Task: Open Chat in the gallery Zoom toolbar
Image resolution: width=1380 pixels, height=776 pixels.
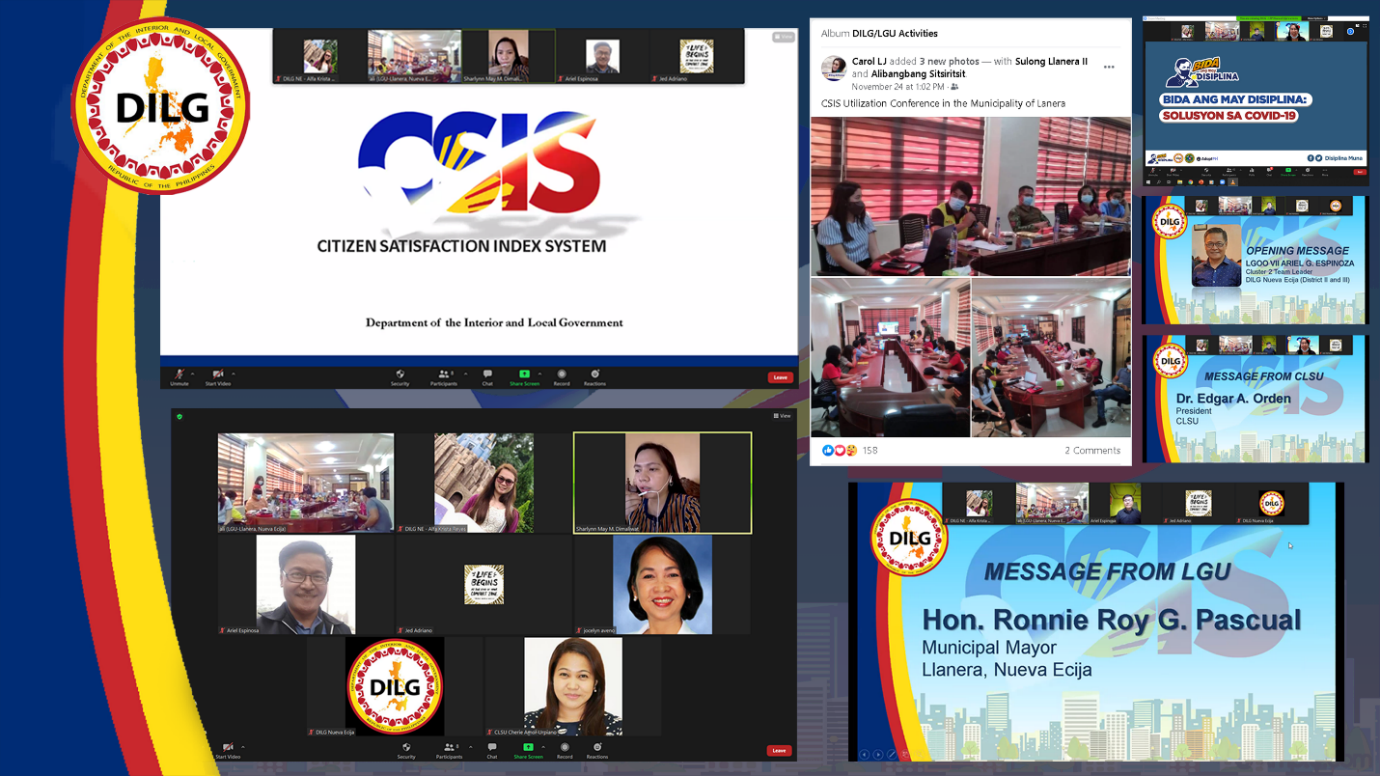Action: coord(492,750)
